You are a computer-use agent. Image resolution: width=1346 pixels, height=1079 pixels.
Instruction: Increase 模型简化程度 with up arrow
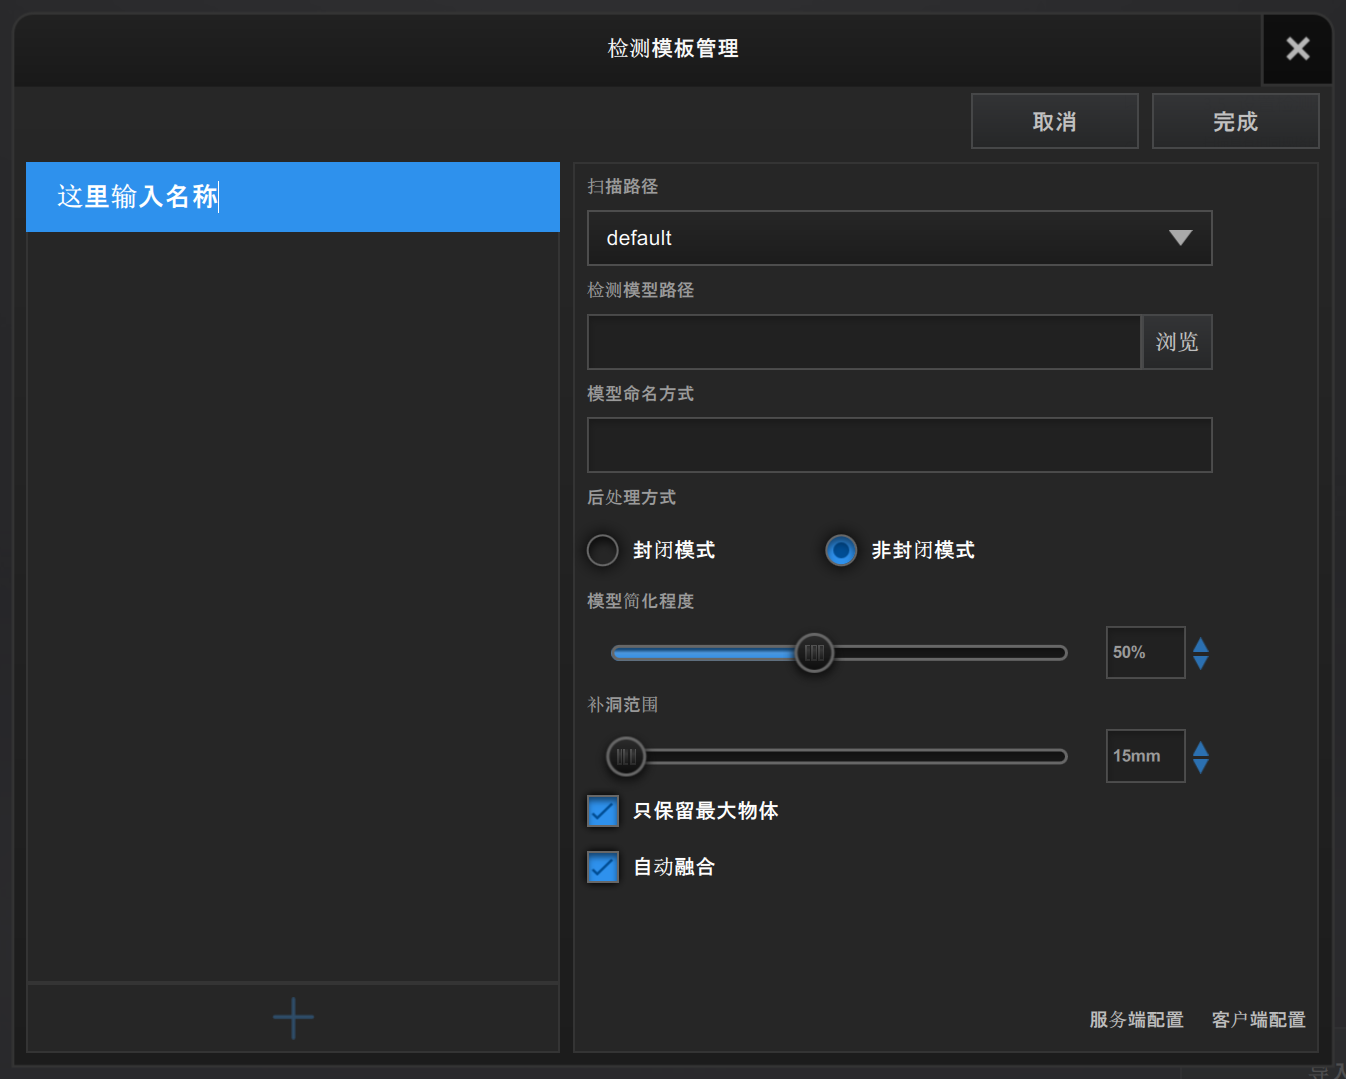point(1201,644)
